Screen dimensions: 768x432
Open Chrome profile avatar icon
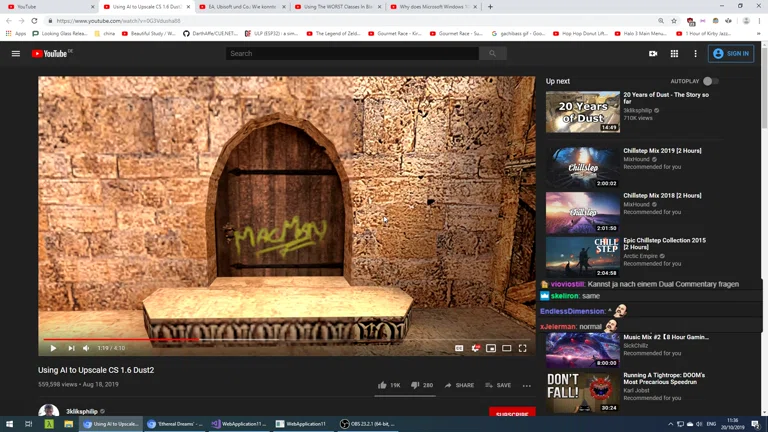tap(746, 21)
